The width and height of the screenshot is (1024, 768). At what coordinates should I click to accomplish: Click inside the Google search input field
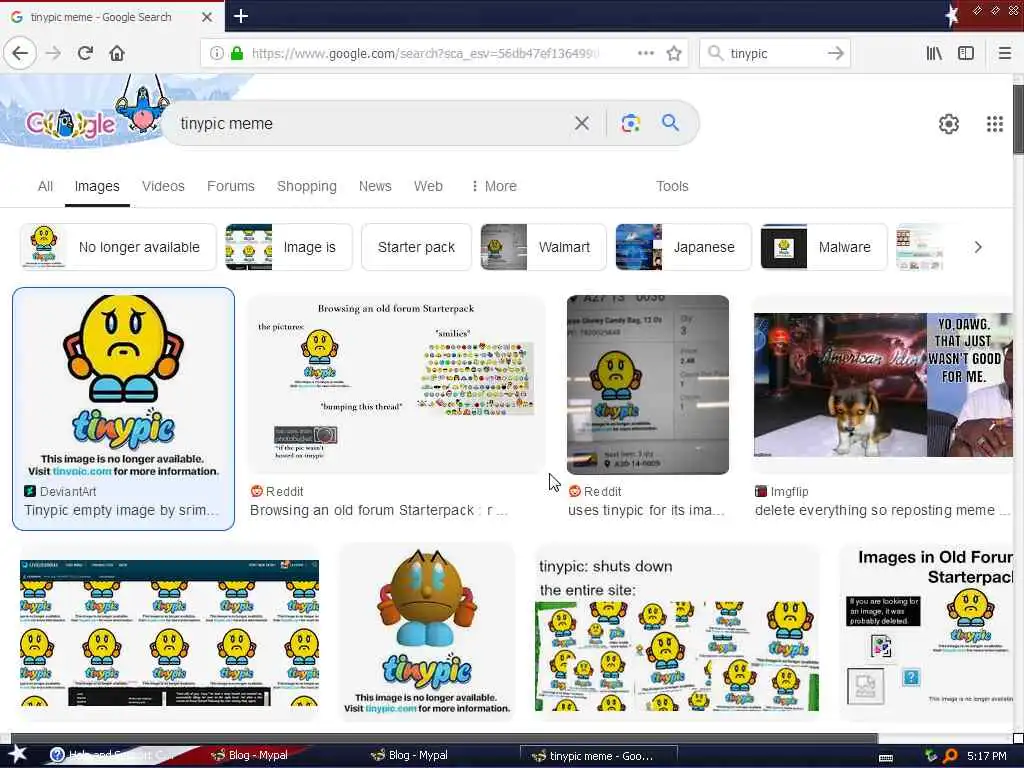coord(372,123)
